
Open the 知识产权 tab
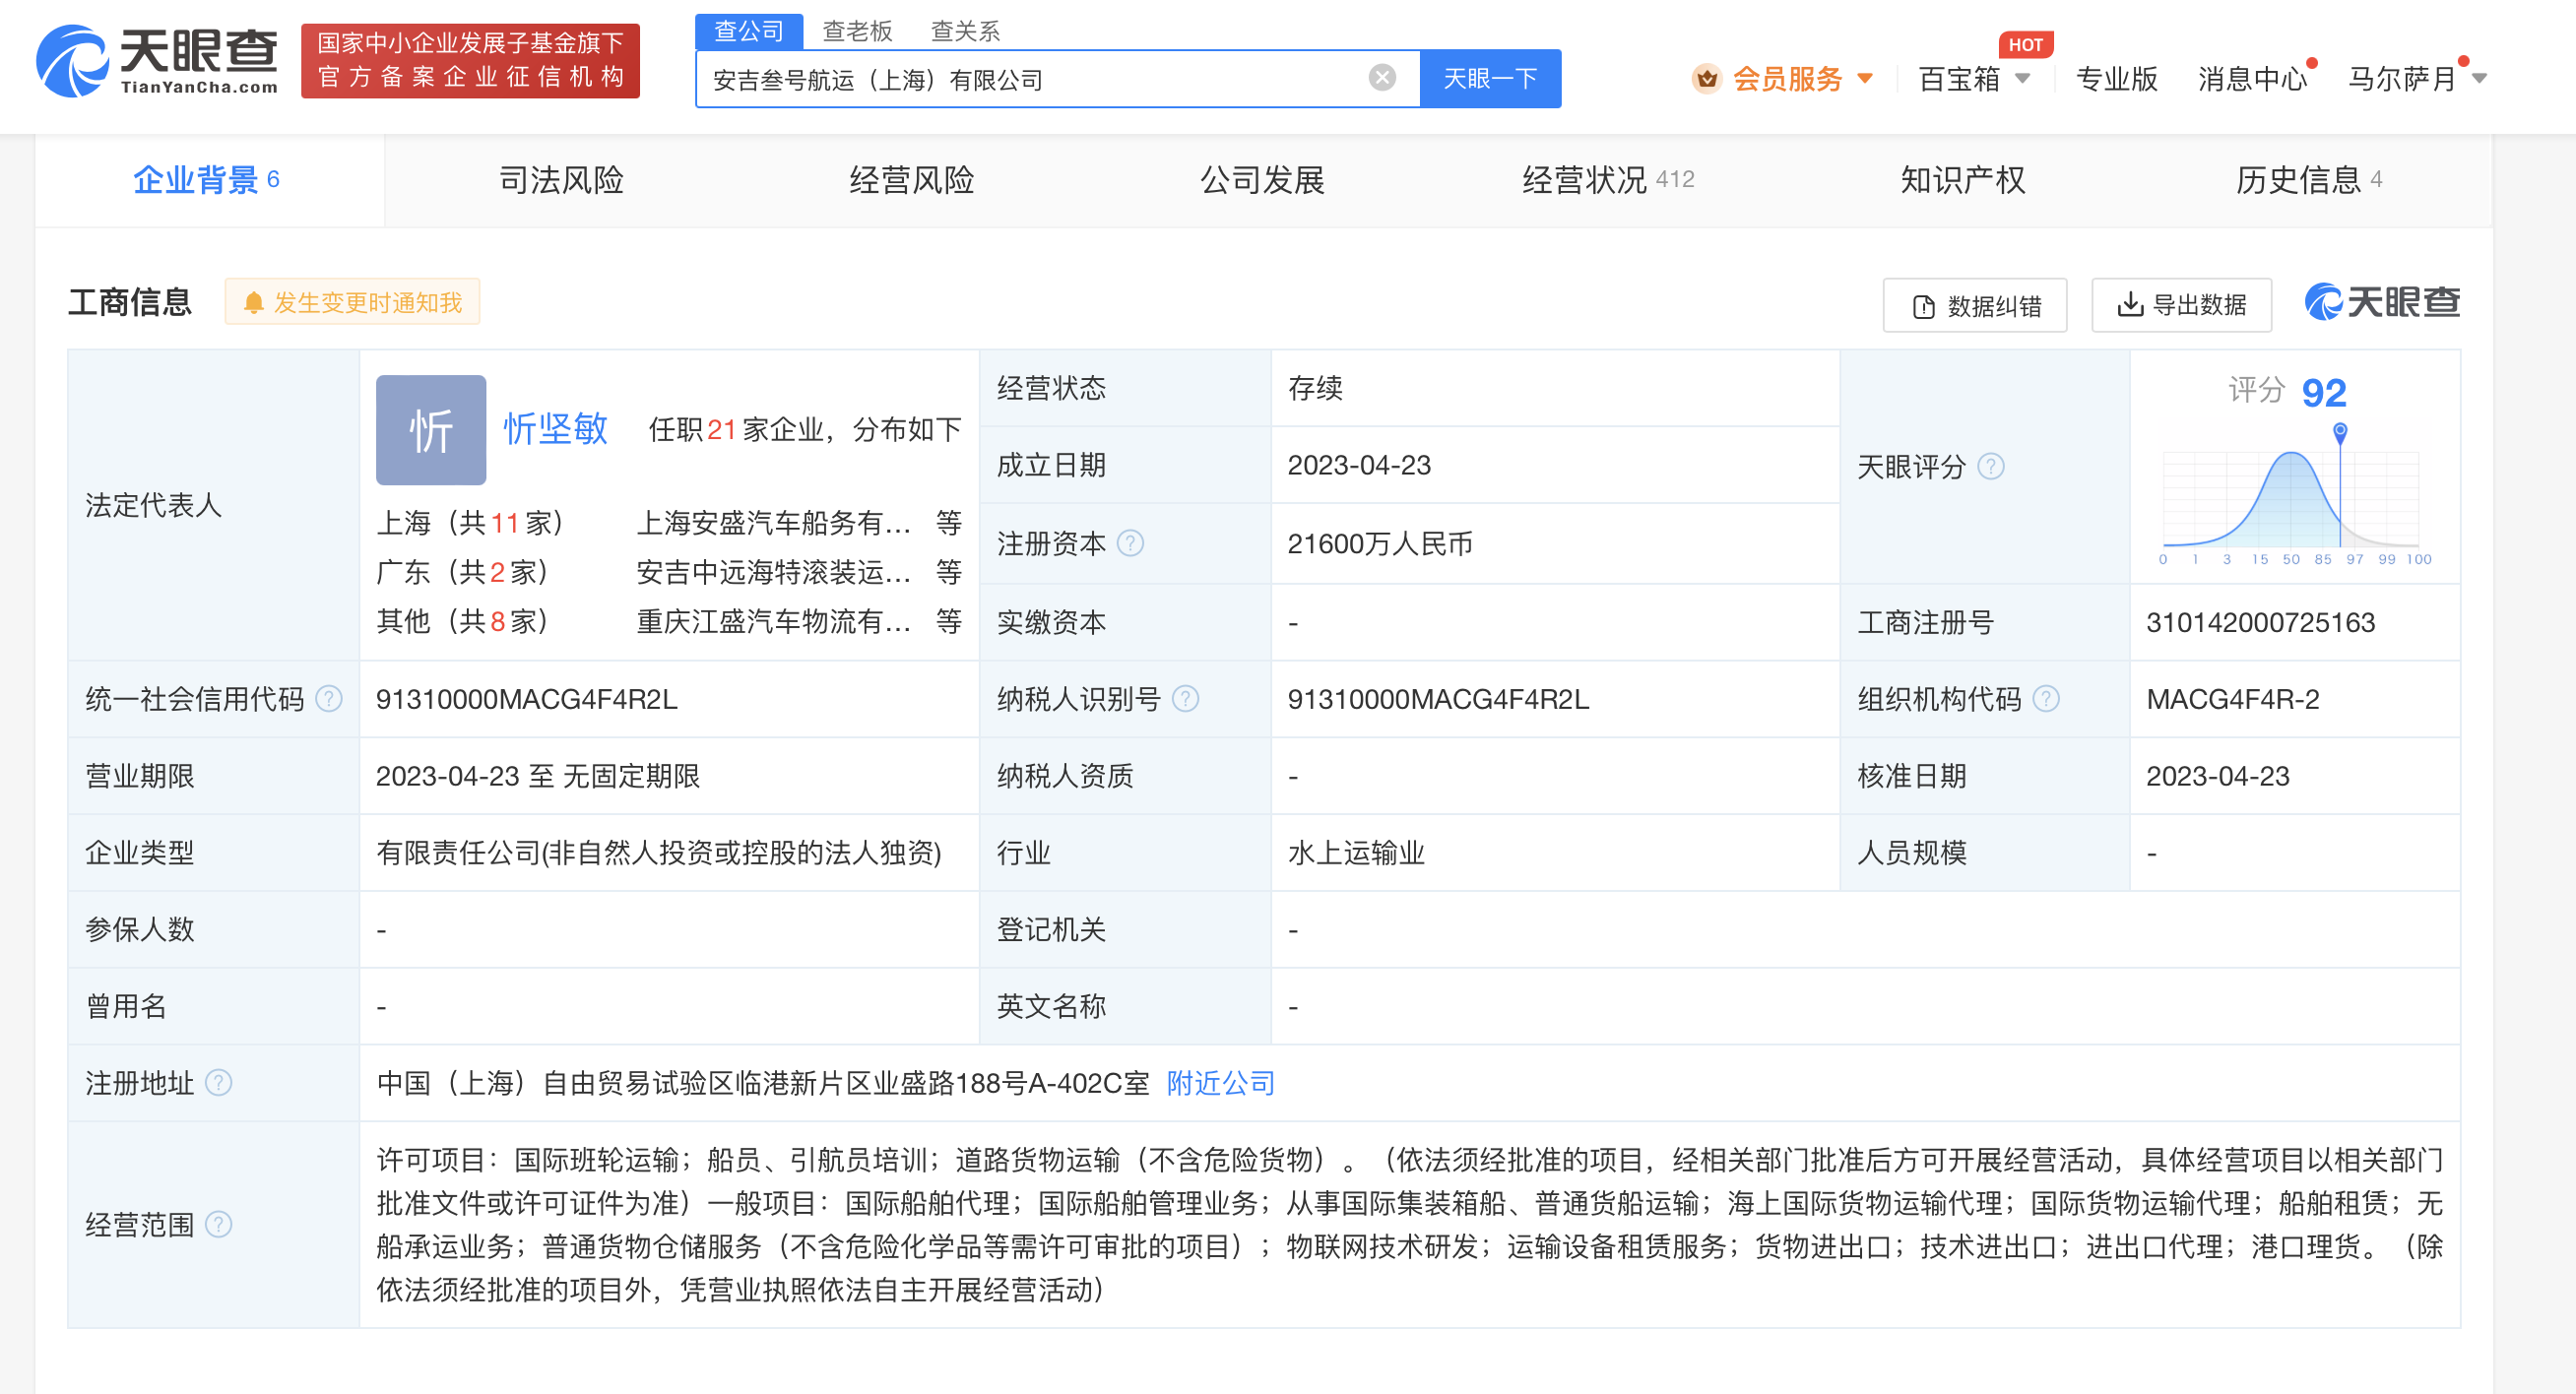(x=1962, y=180)
